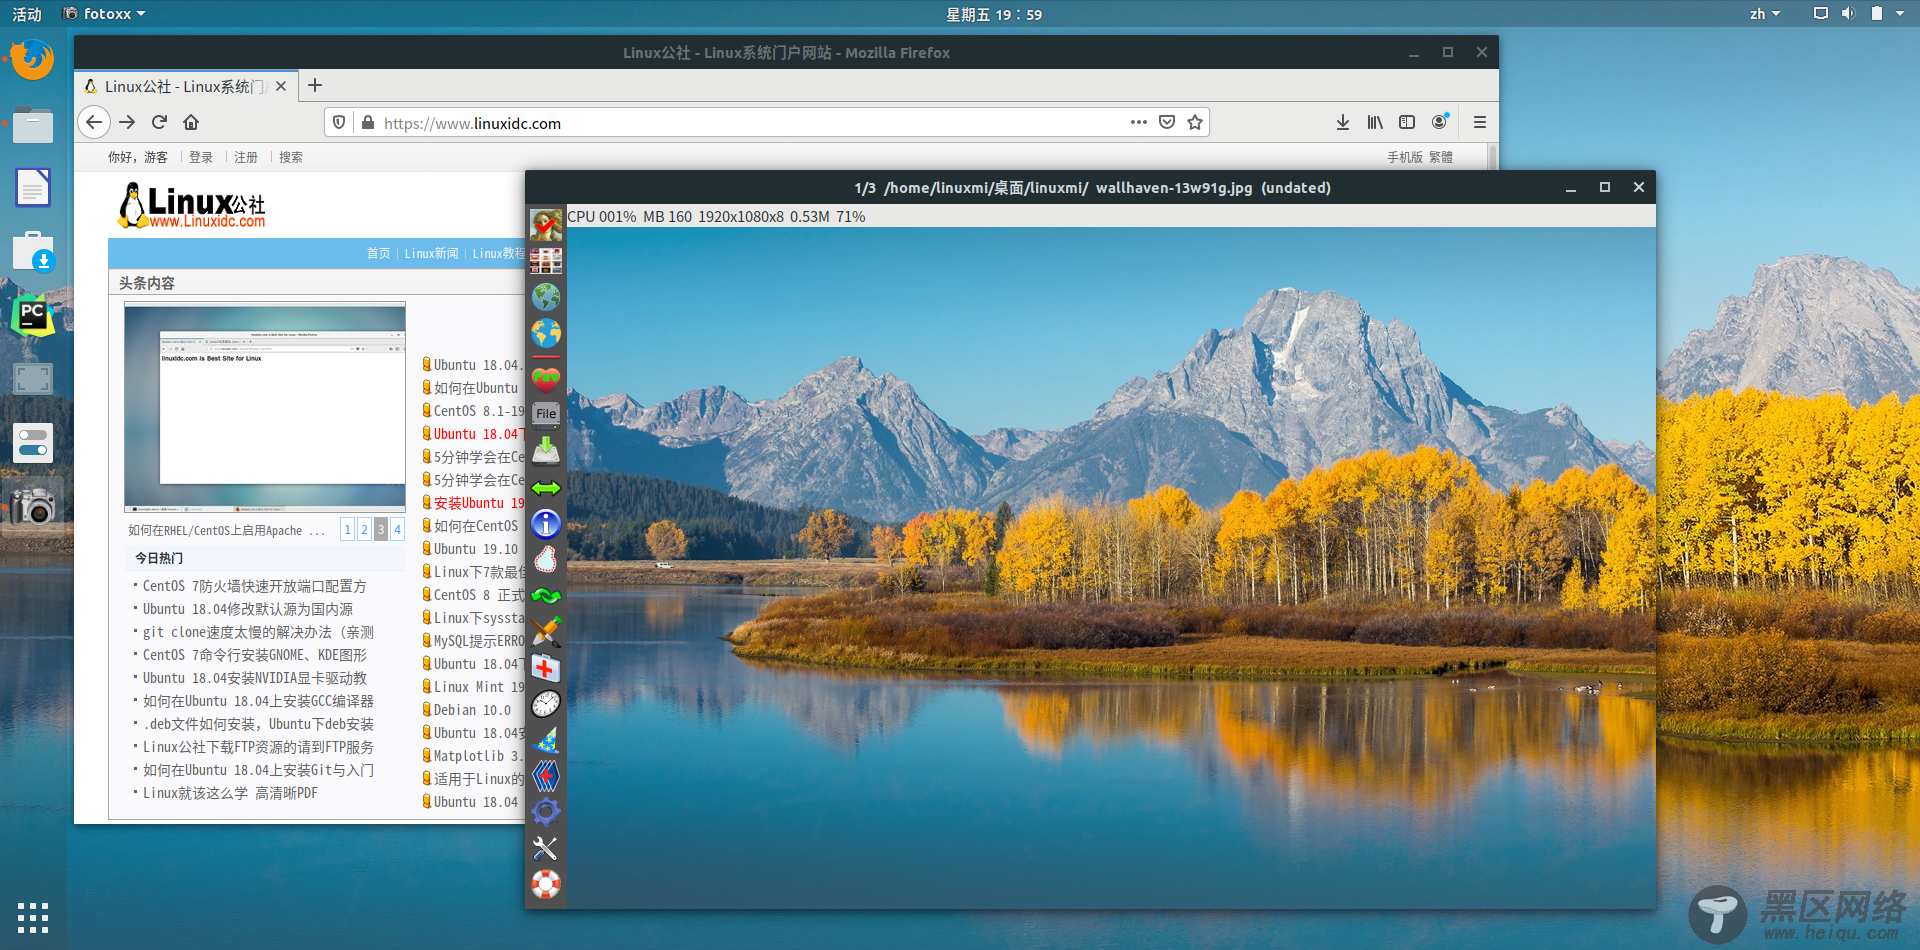Select the Linux公社 Firefox tab

(x=185, y=86)
